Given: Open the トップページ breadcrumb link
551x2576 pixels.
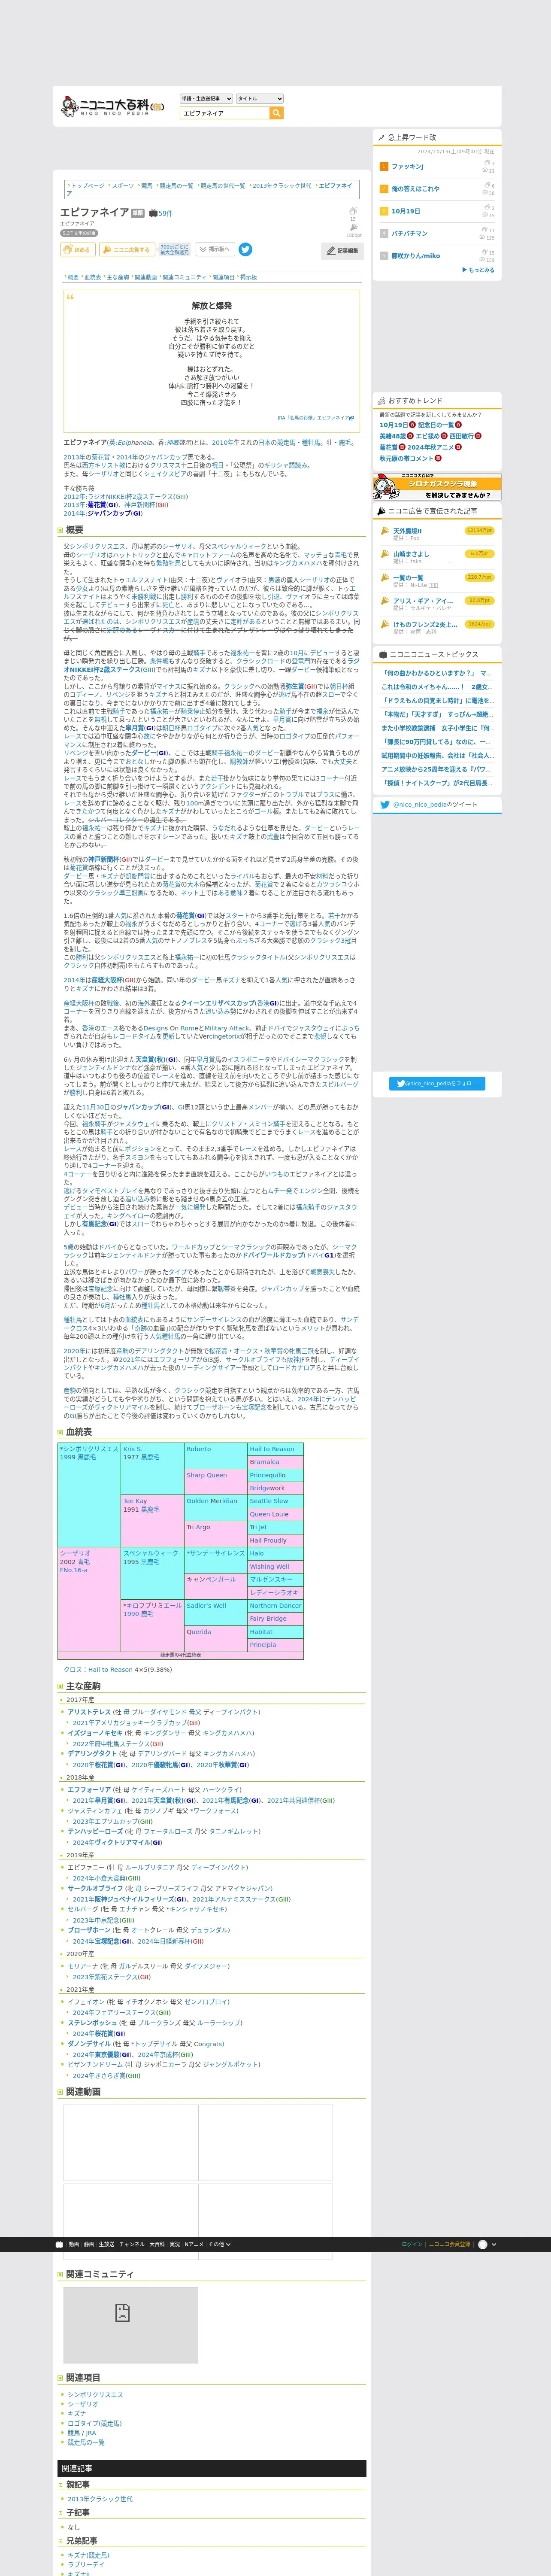Looking at the screenshot, I should (x=88, y=186).
